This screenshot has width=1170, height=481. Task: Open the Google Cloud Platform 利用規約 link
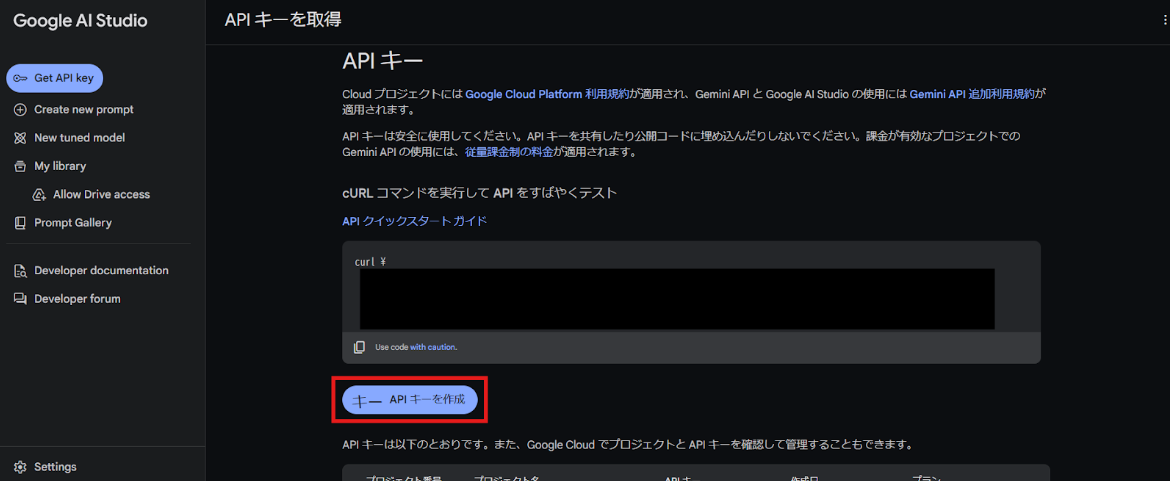(x=547, y=94)
